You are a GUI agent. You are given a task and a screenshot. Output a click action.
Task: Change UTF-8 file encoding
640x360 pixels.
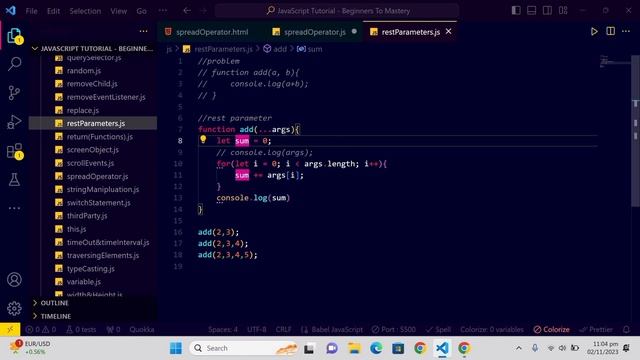click(x=257, y=329)
